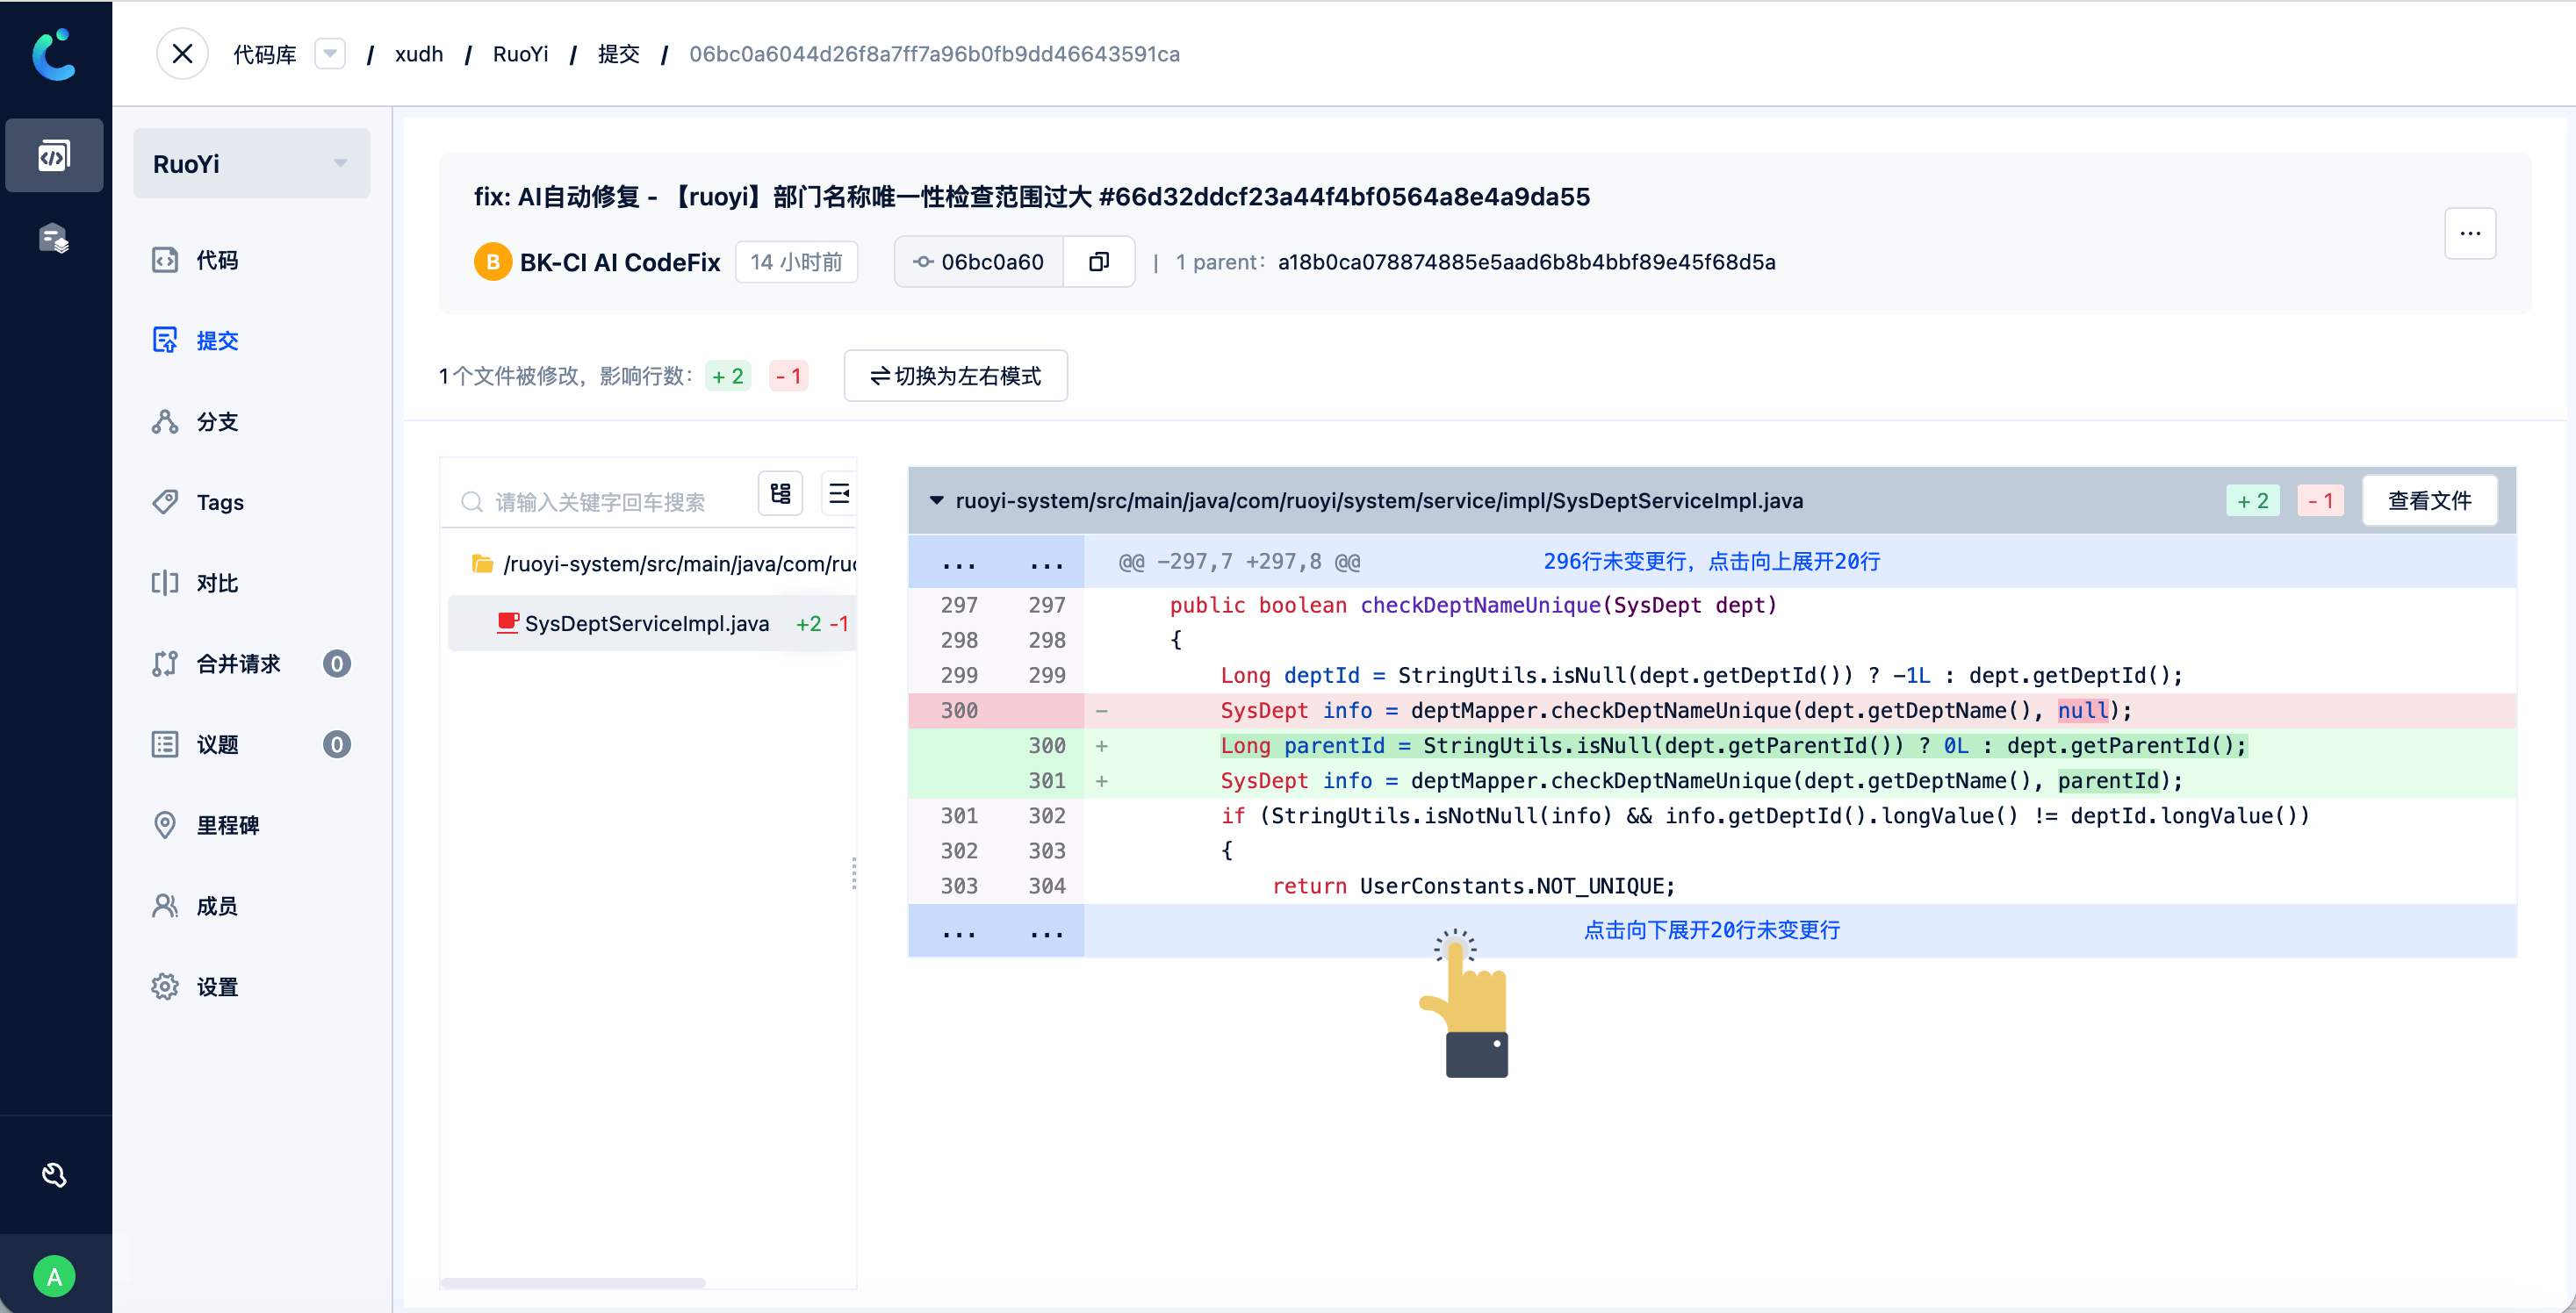Click the copy commit hash icon
This screenshot has height=1313, width=2576.
click(x=1098, y=262)
